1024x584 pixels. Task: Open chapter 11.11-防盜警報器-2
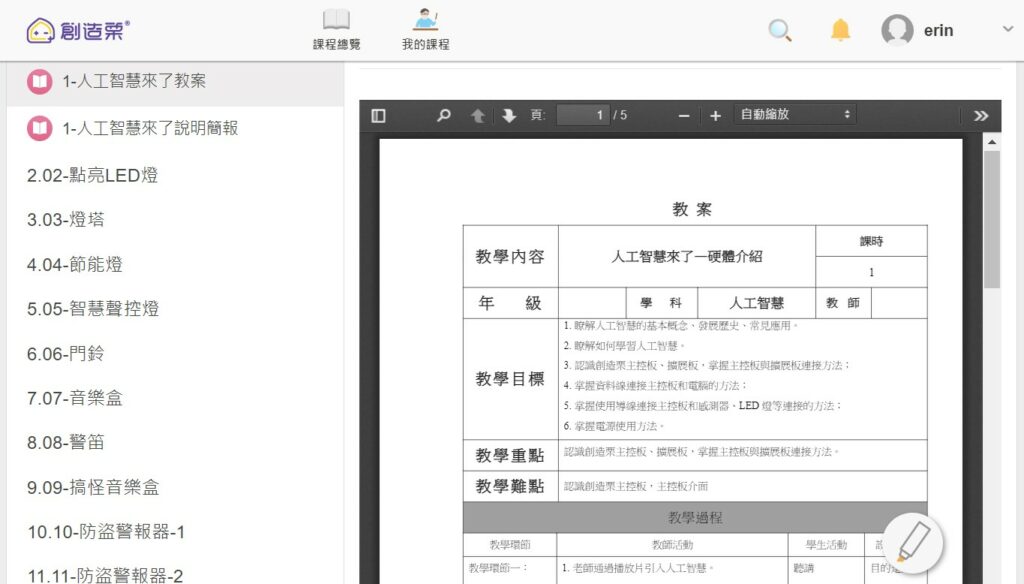coord(105,576)
